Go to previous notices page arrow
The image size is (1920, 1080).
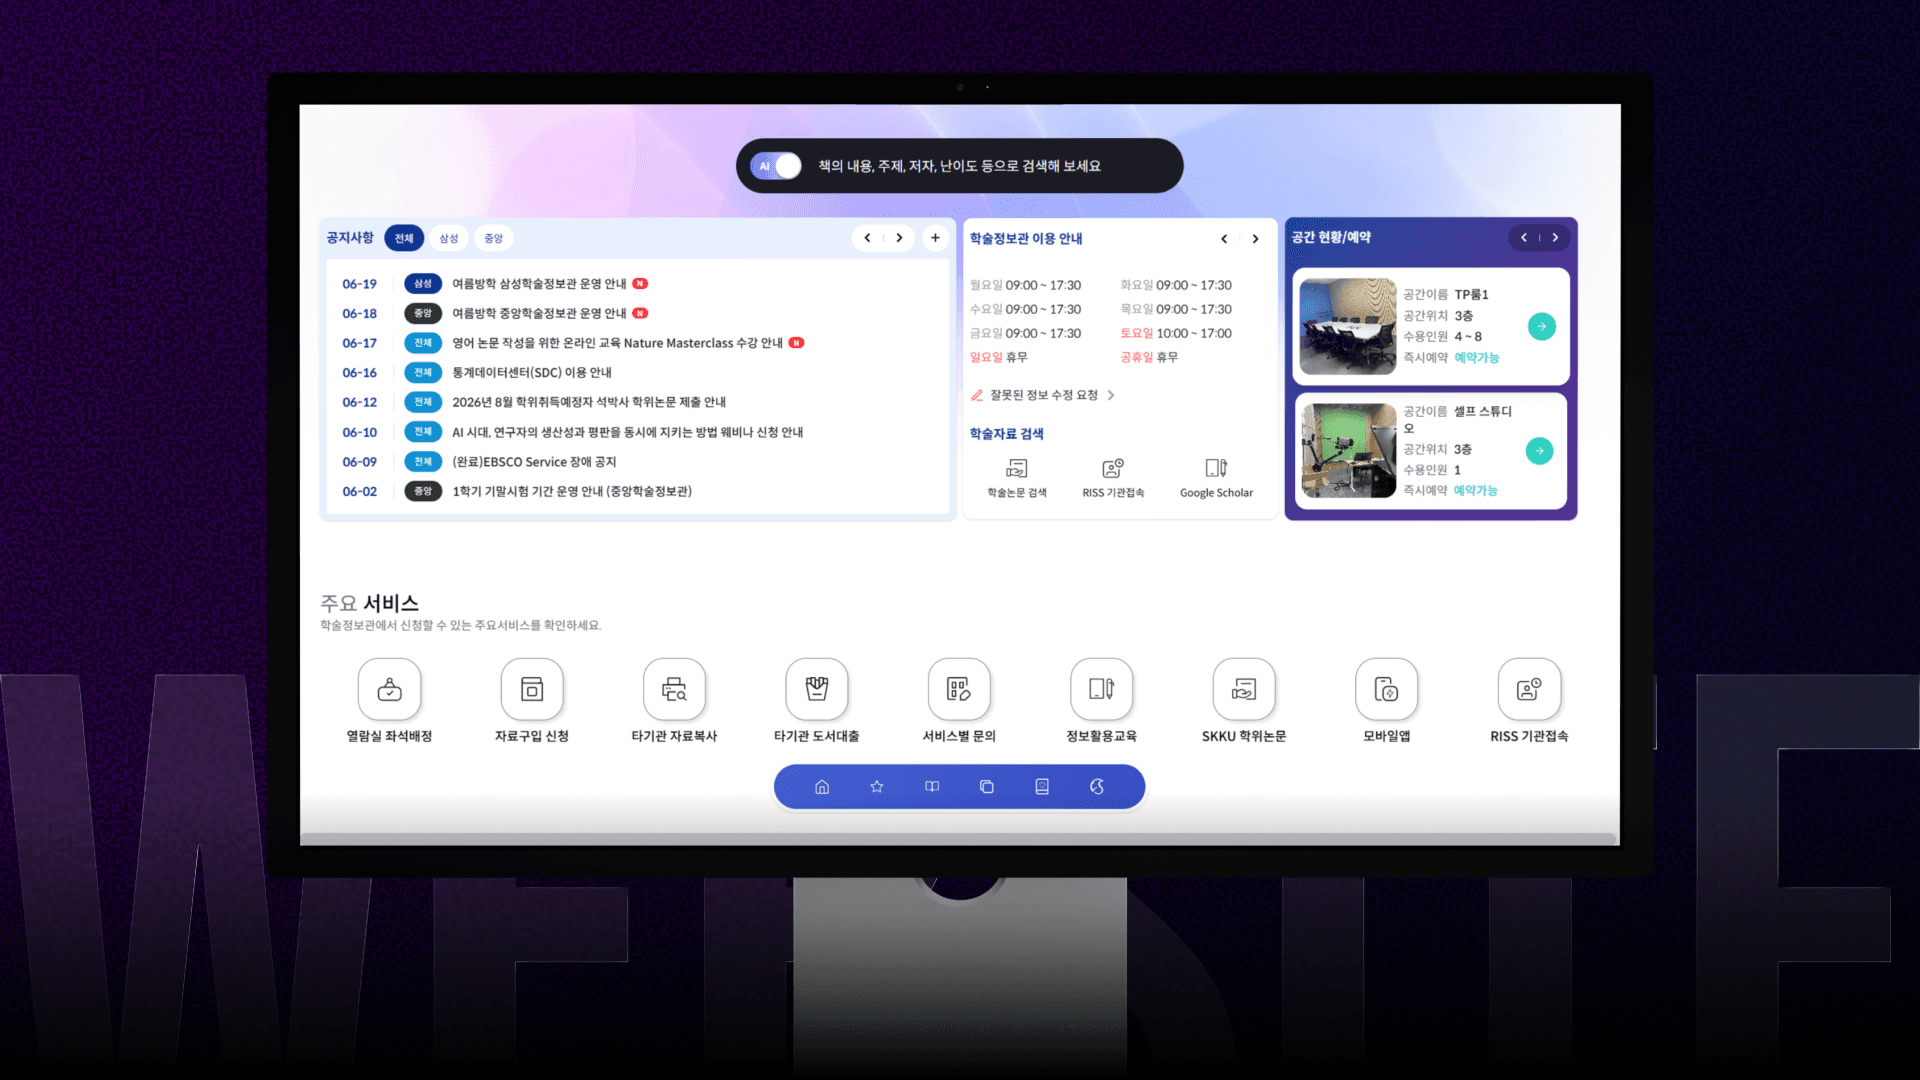point(867,238)
